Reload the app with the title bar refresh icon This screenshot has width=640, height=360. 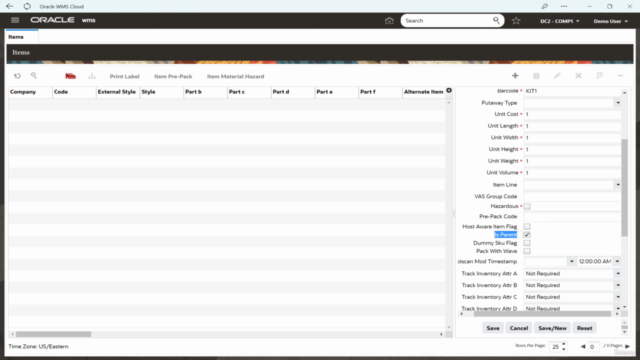click(x=27, y=7)
